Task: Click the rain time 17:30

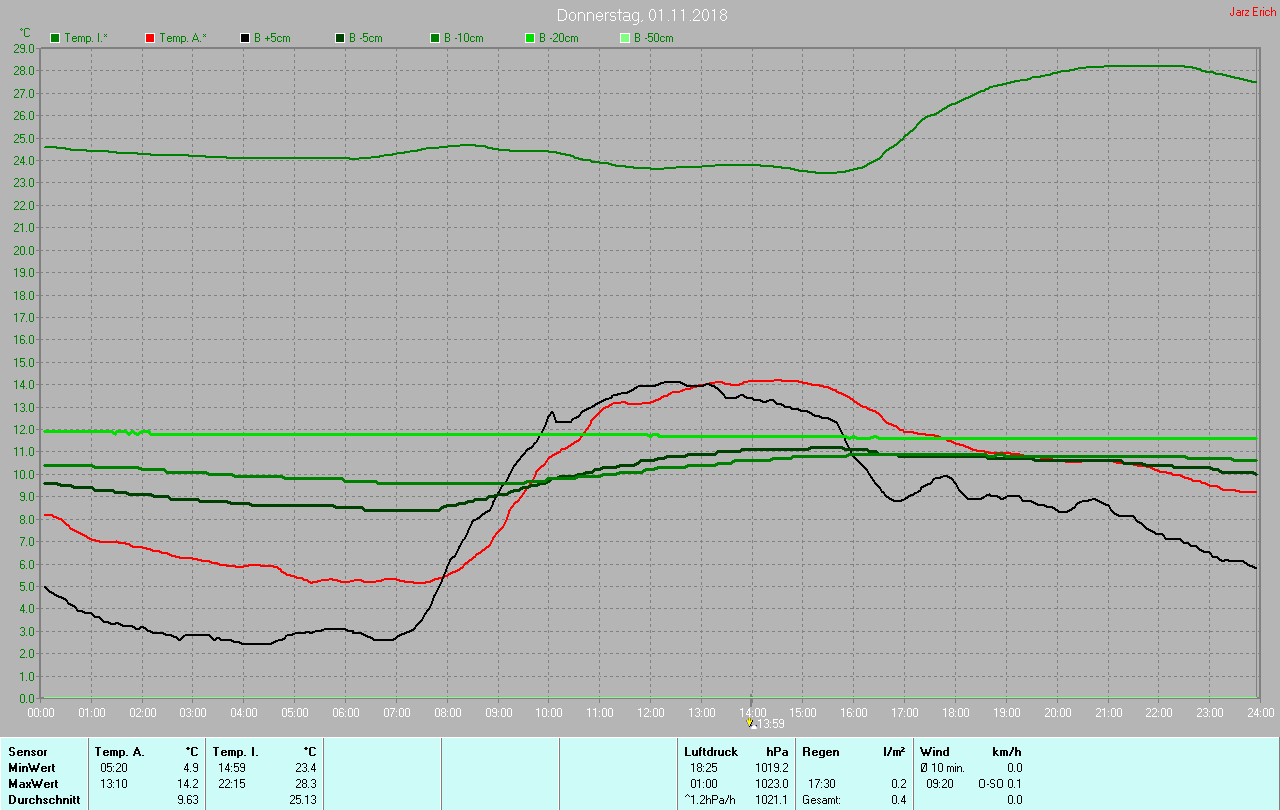Action: click(x=821, y=783)
